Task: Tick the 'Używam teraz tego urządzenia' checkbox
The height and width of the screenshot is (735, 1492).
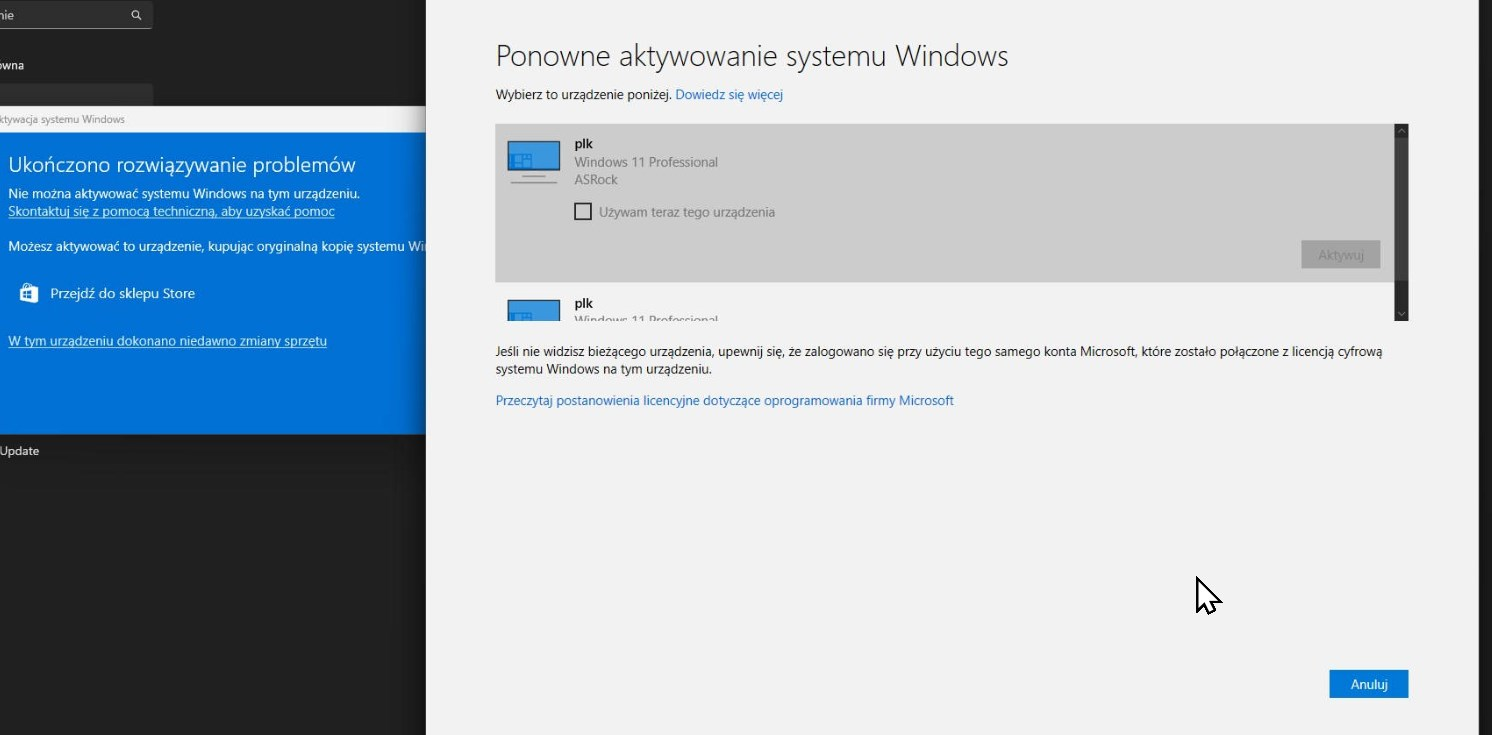Action: 583,212
